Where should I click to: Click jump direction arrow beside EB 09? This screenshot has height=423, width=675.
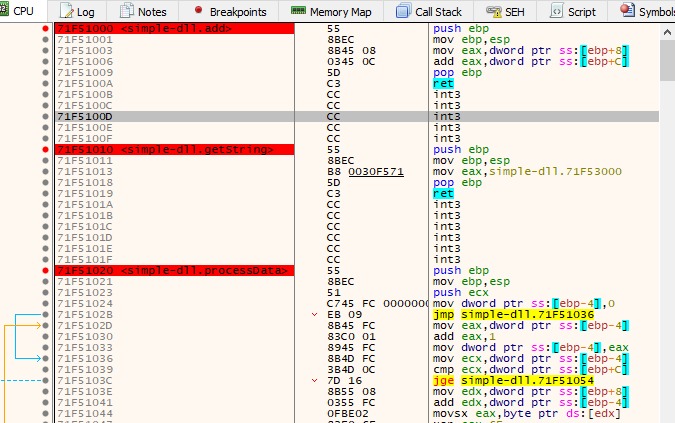314,315
